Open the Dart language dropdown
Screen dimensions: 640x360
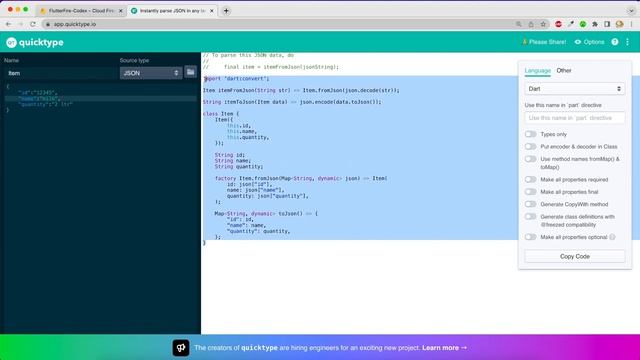pos(575,89)
